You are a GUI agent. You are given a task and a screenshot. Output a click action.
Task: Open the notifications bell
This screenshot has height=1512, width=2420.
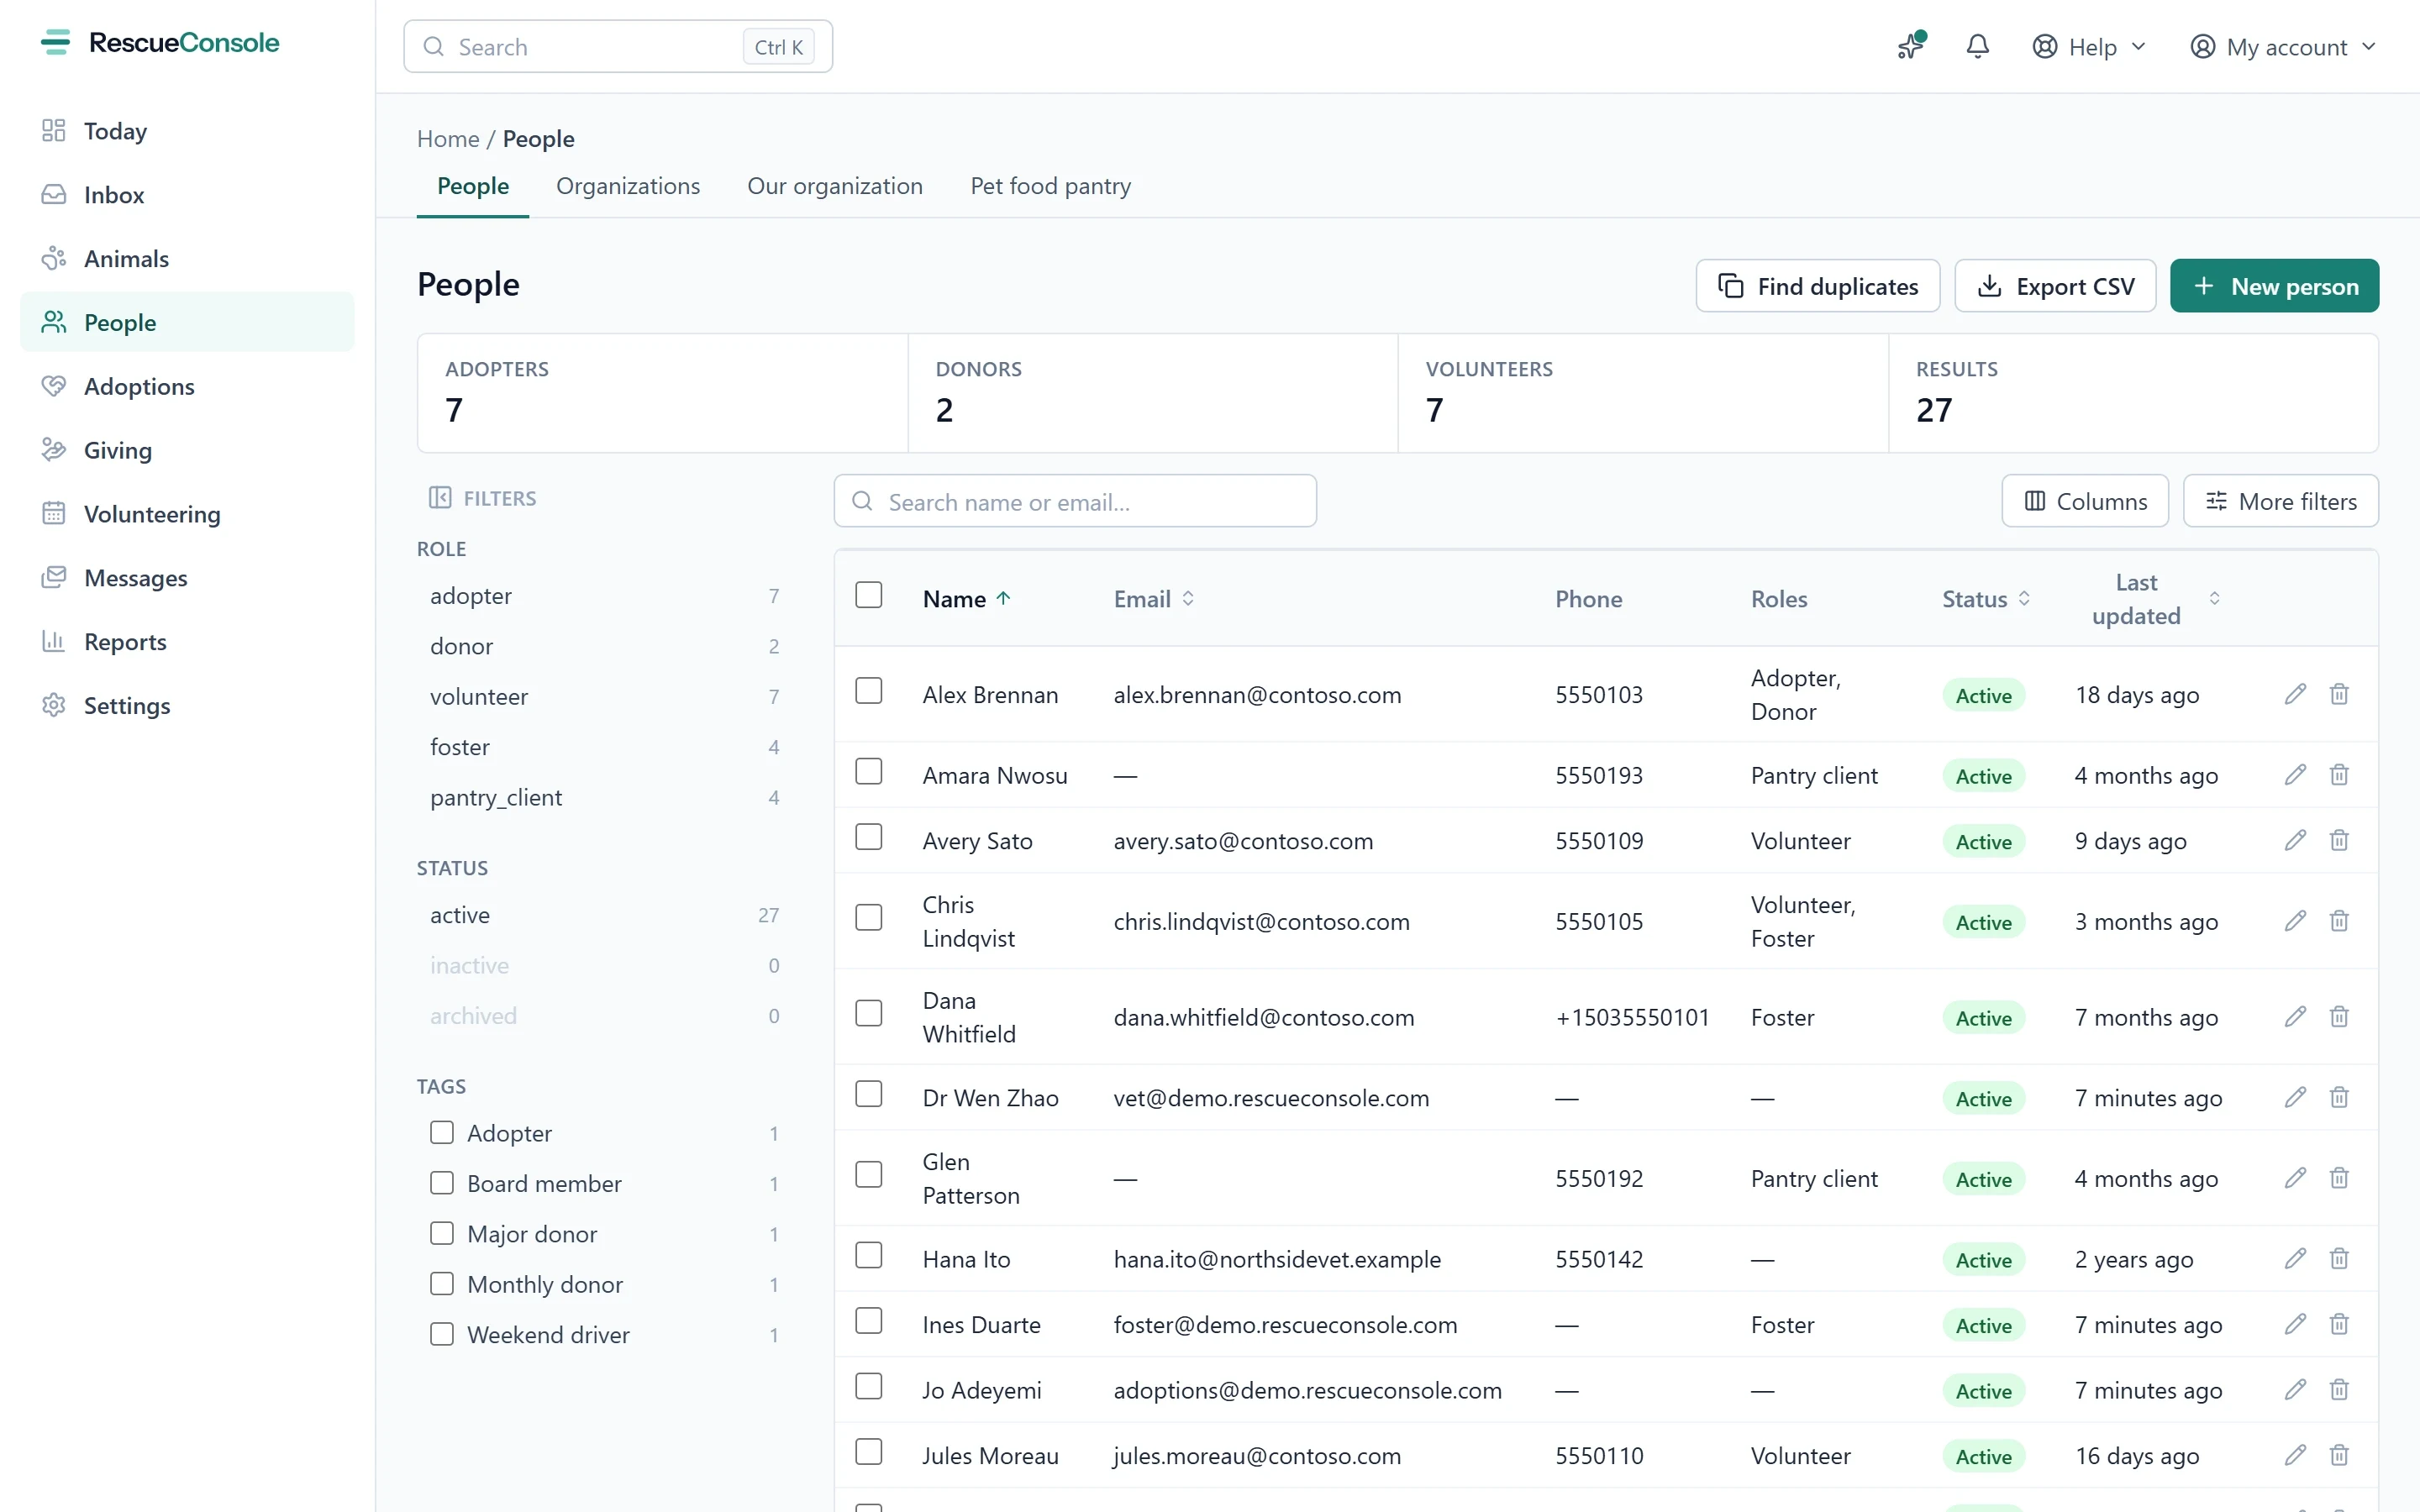[x=1977, y=47]
